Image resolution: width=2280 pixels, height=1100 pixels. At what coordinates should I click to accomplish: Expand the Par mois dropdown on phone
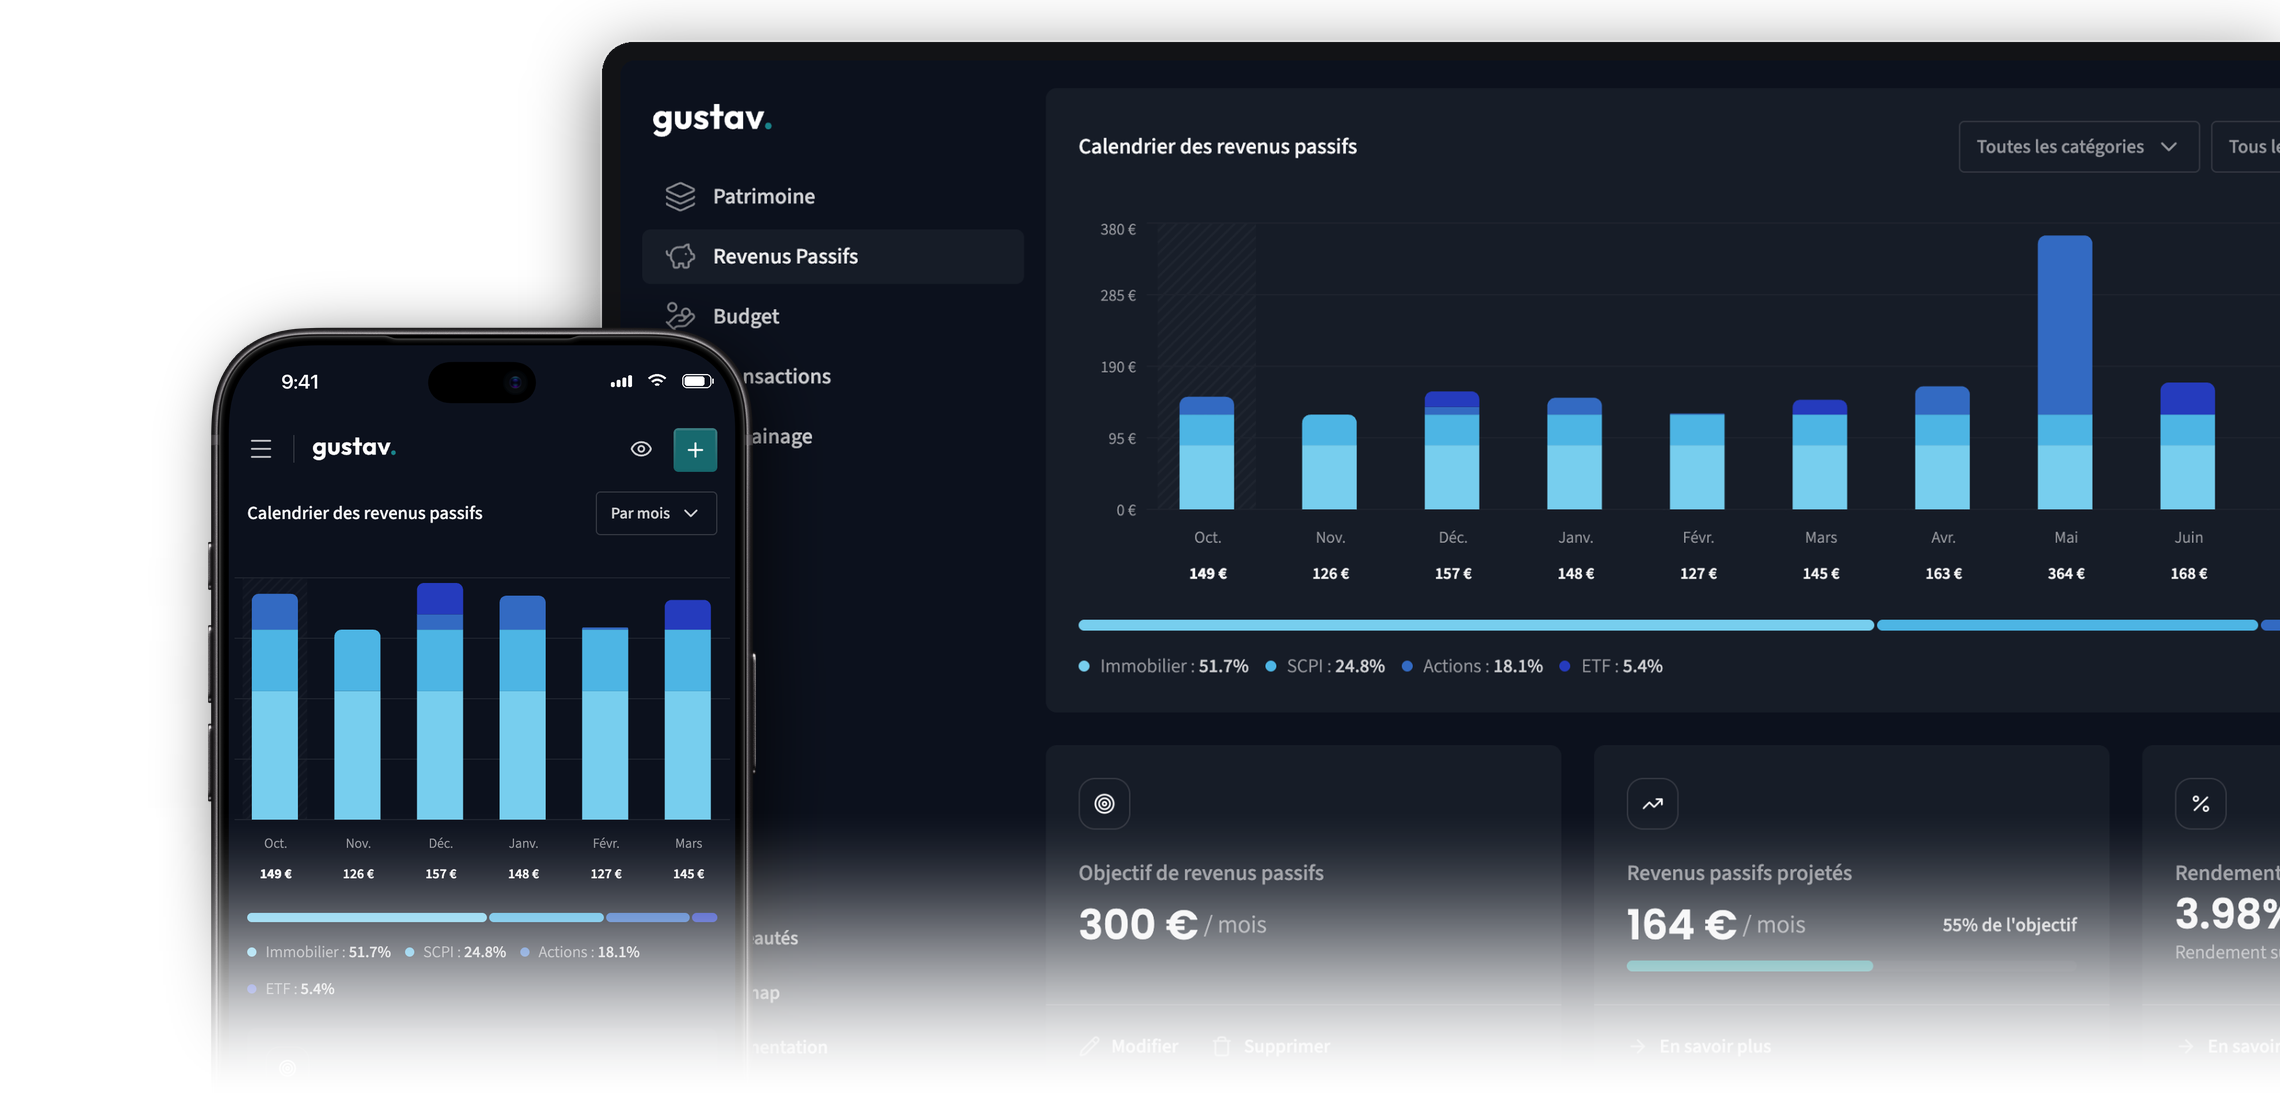(x=655, y=513)
